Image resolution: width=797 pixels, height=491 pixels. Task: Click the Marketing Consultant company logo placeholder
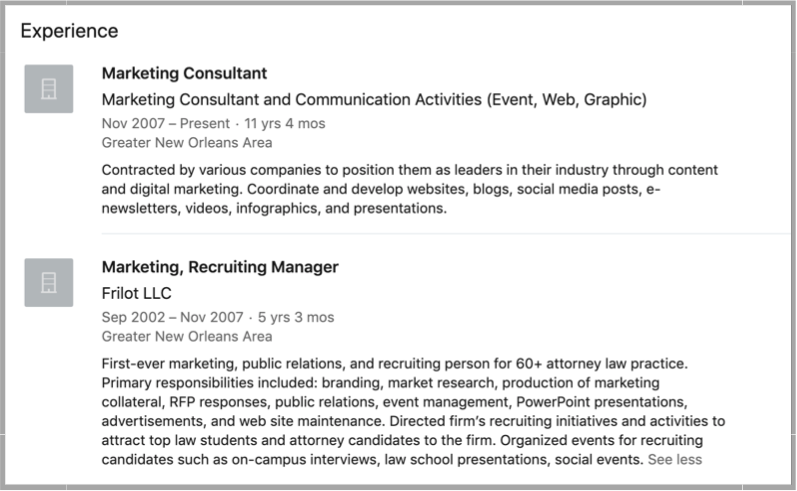(x=49, y=89)
